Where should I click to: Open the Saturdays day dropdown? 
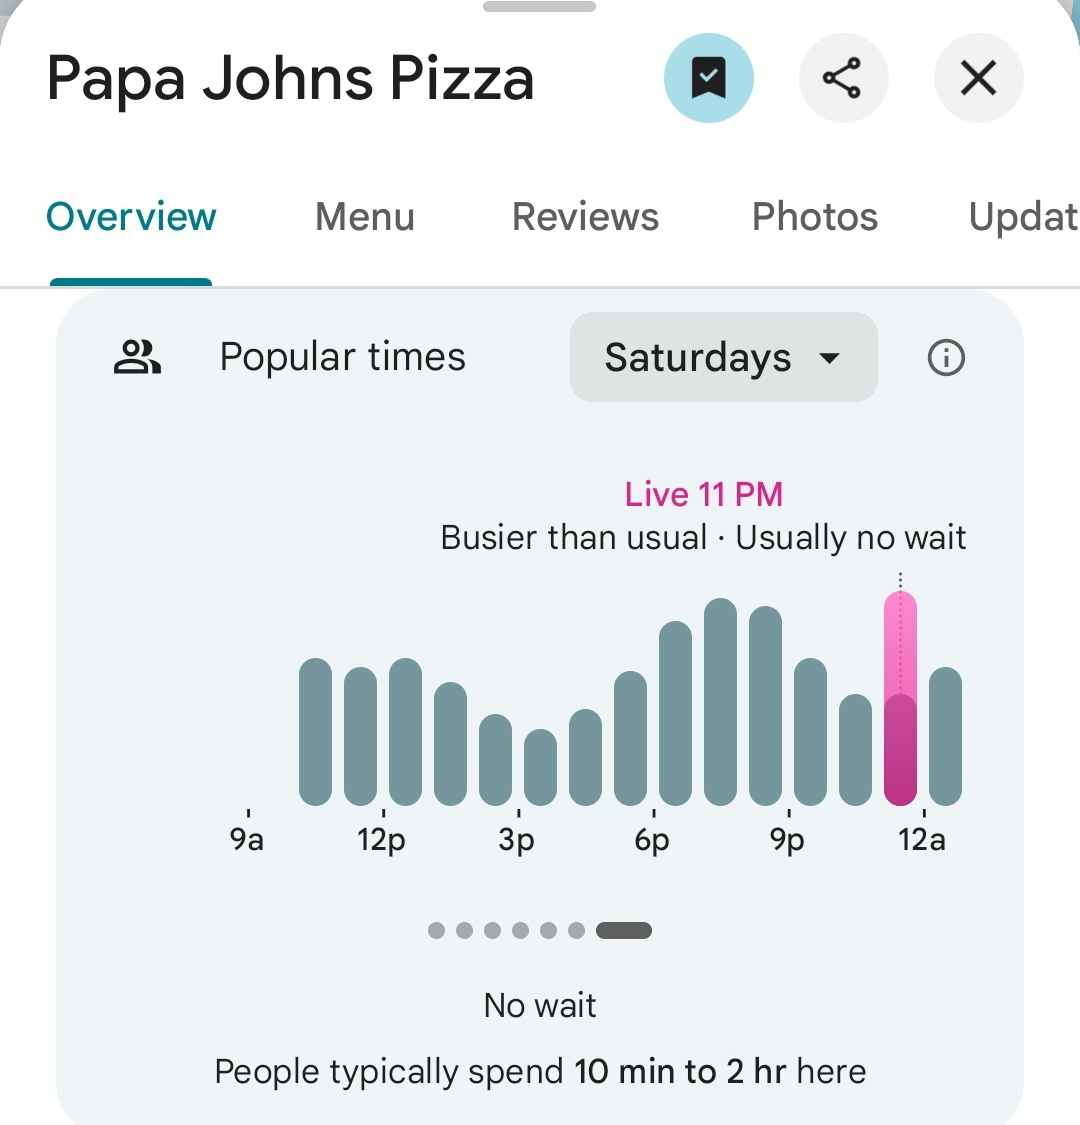coord(723,357)
